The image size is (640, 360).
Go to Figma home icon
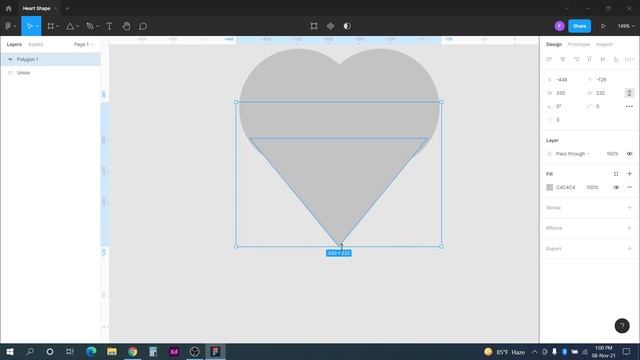[9, 8]
